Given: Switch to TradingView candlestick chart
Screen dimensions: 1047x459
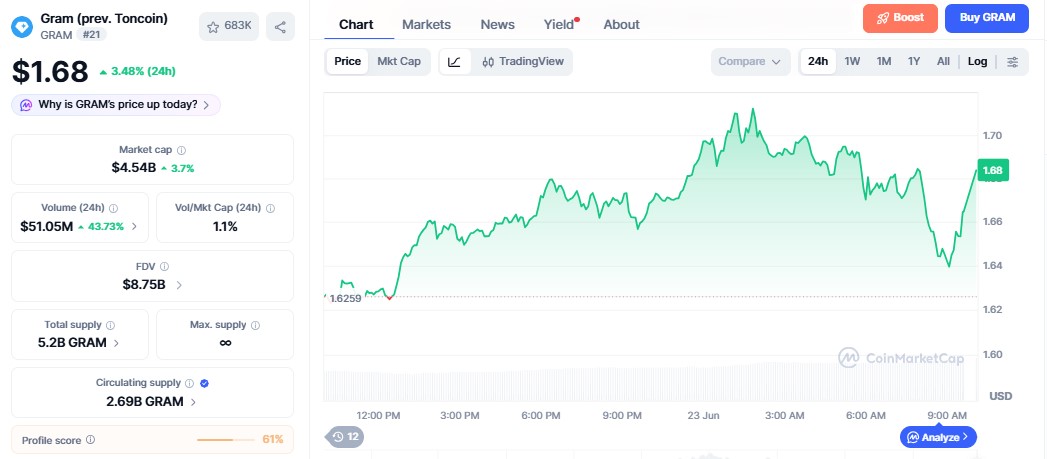Looking at the screenshot, I should (x=522, y=61).
